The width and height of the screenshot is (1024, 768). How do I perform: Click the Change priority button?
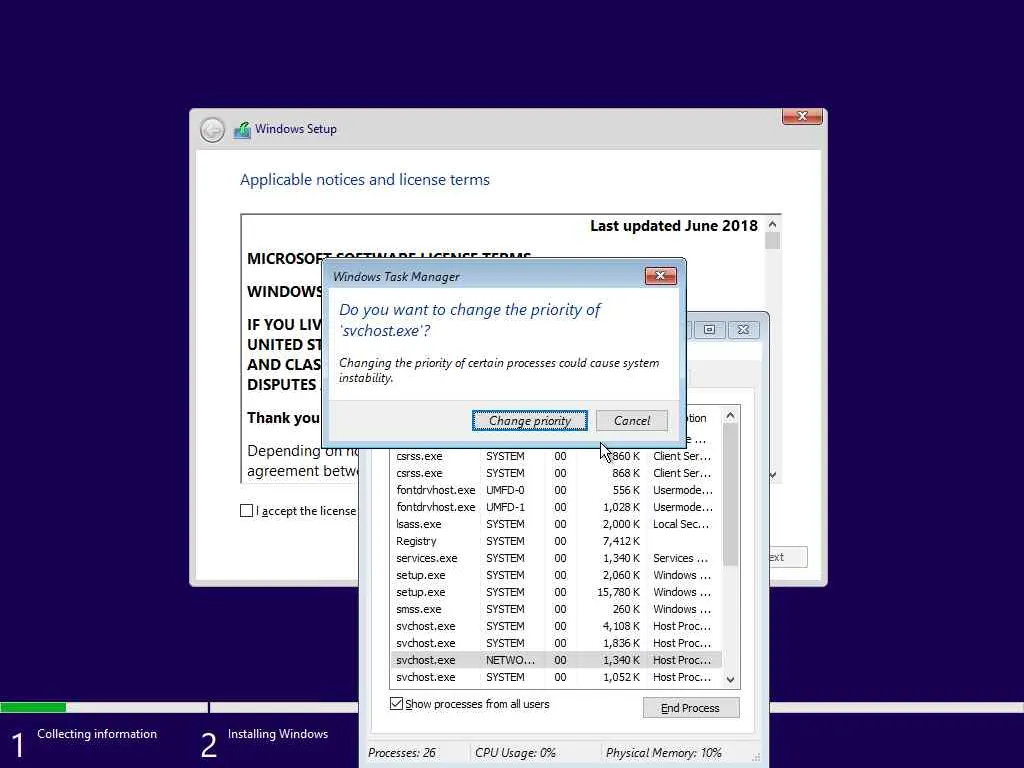(530, 421)
